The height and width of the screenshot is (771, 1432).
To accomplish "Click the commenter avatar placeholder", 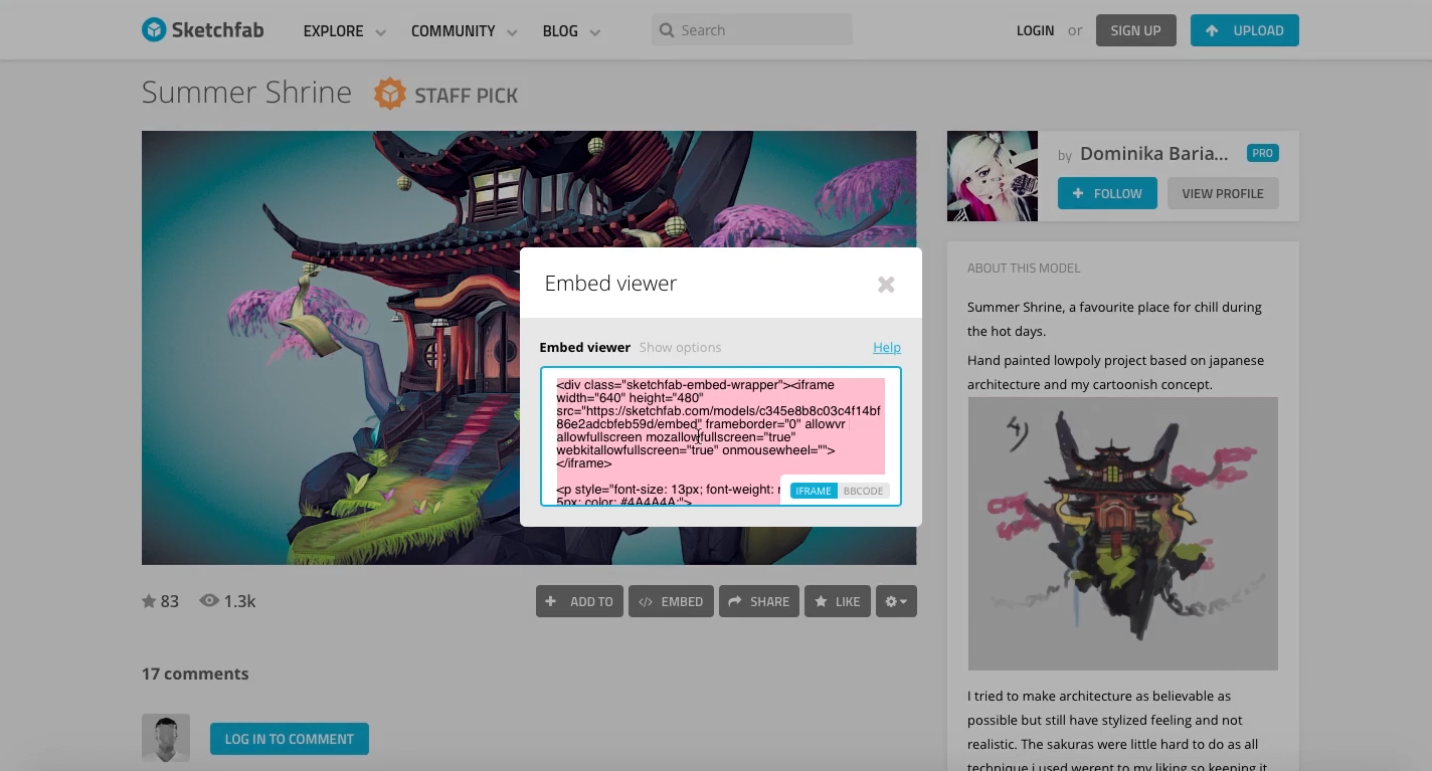I will coord(166,738).
